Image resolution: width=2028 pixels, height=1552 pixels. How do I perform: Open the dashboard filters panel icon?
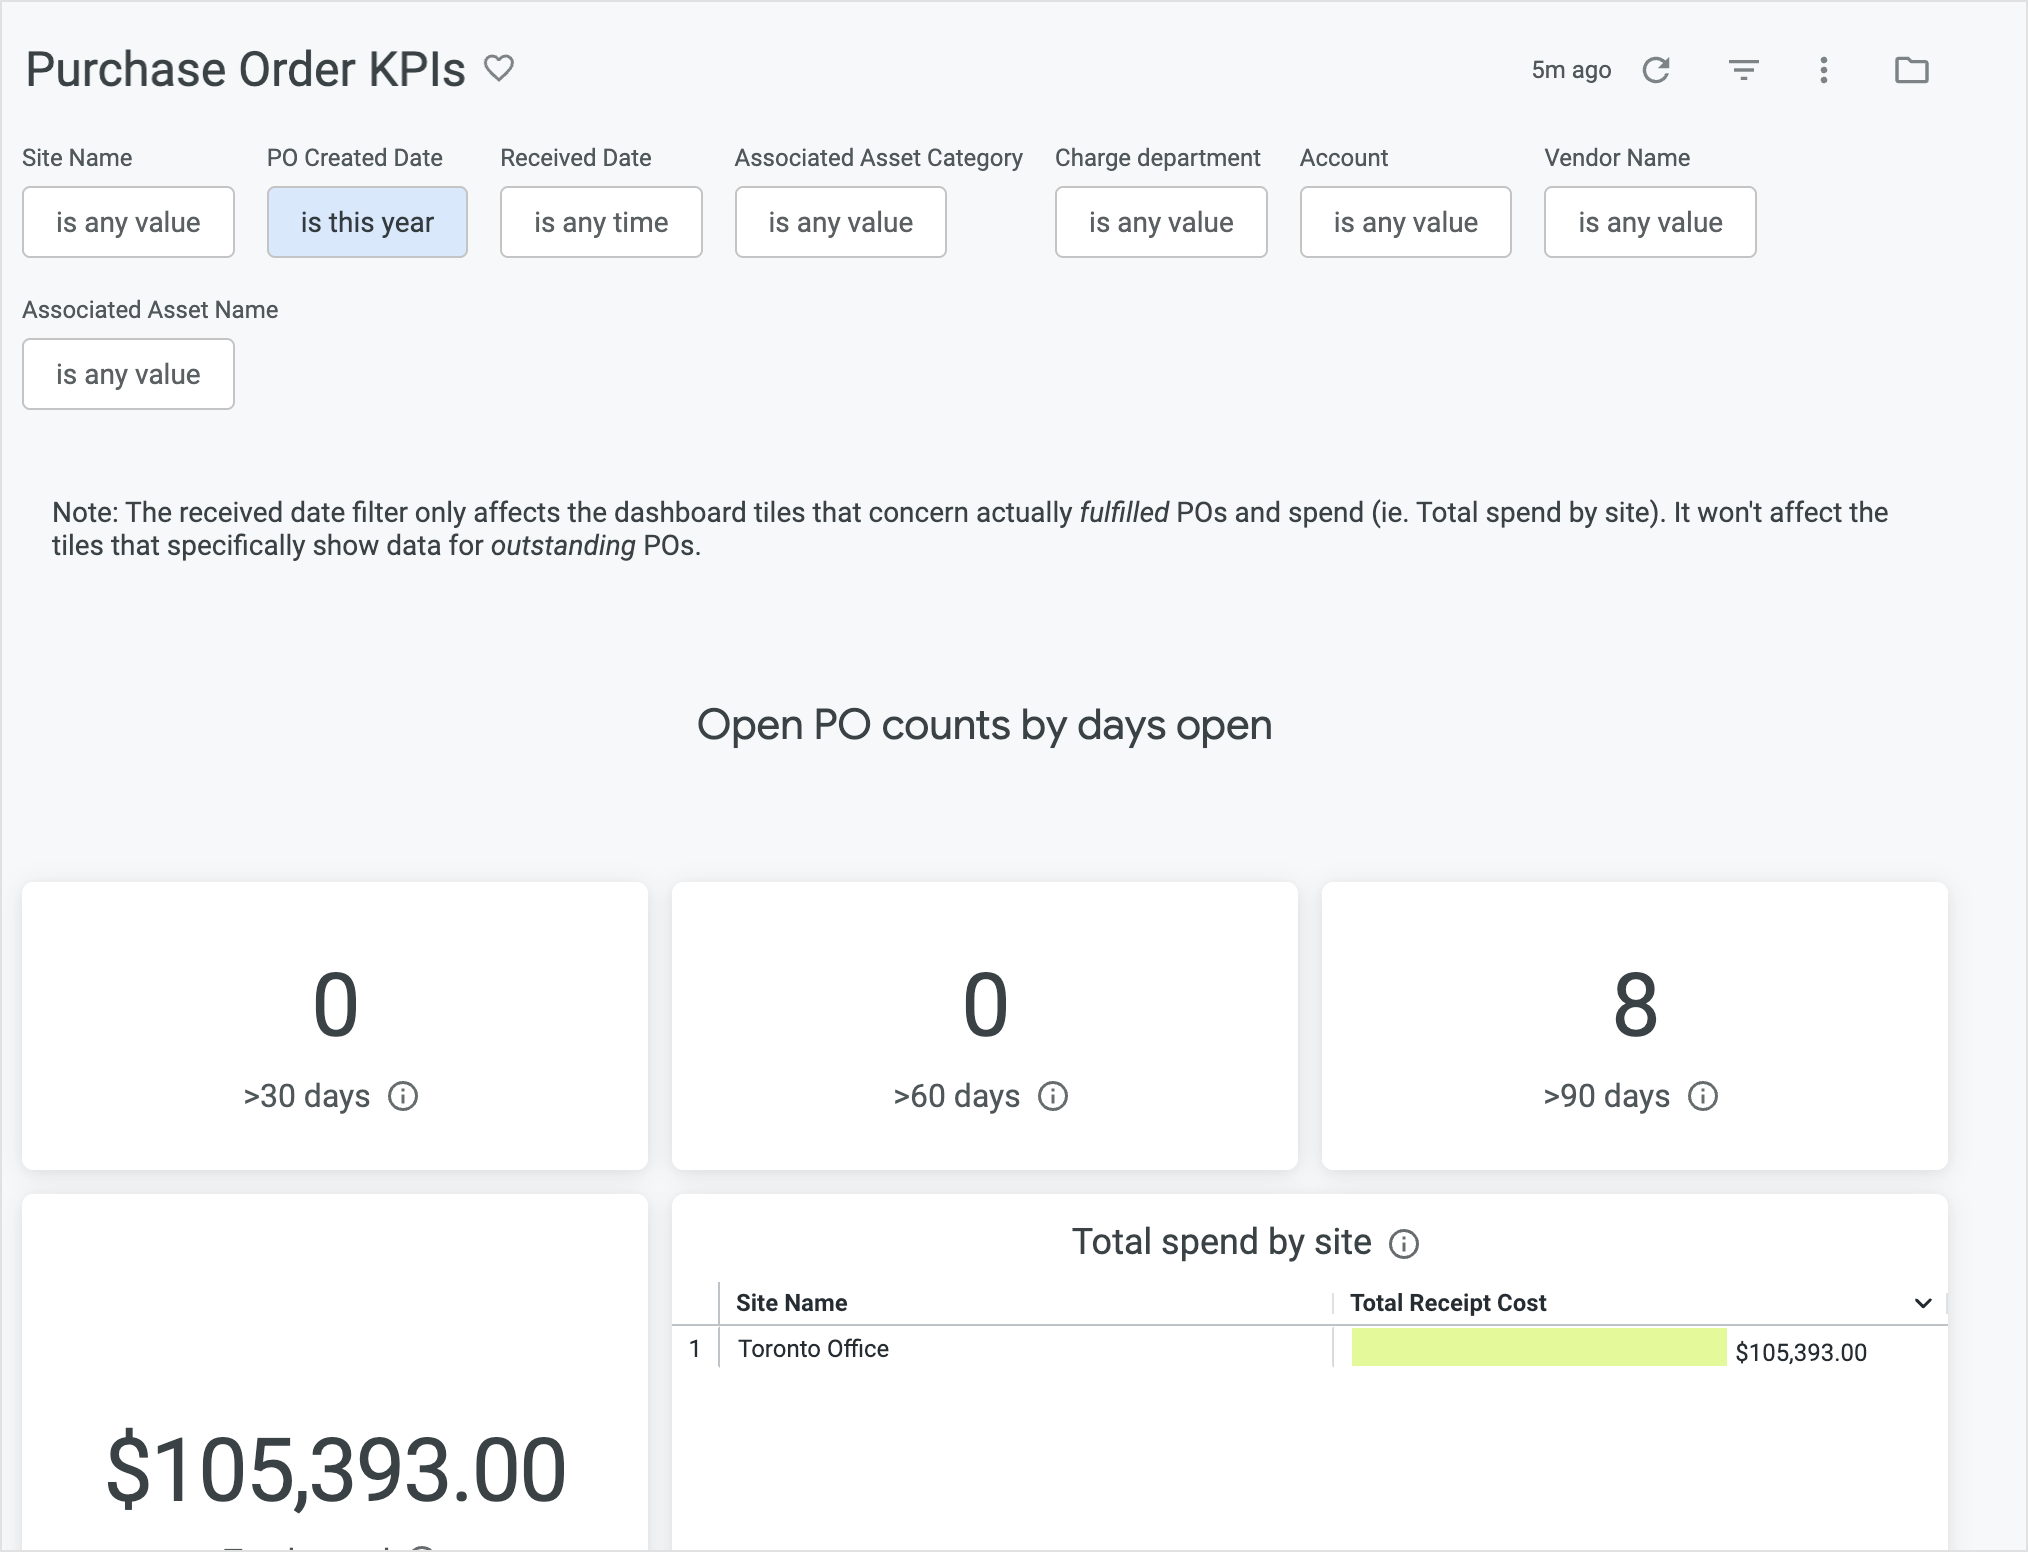pos(1743,69)
